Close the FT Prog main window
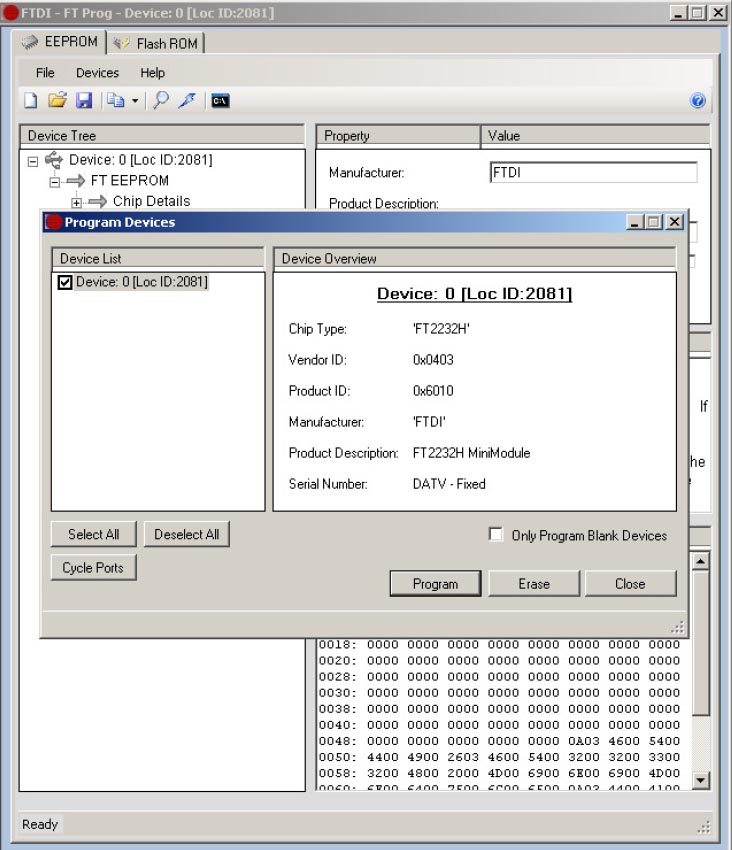Viewport: 732px width, 850px height. [718, 12]
